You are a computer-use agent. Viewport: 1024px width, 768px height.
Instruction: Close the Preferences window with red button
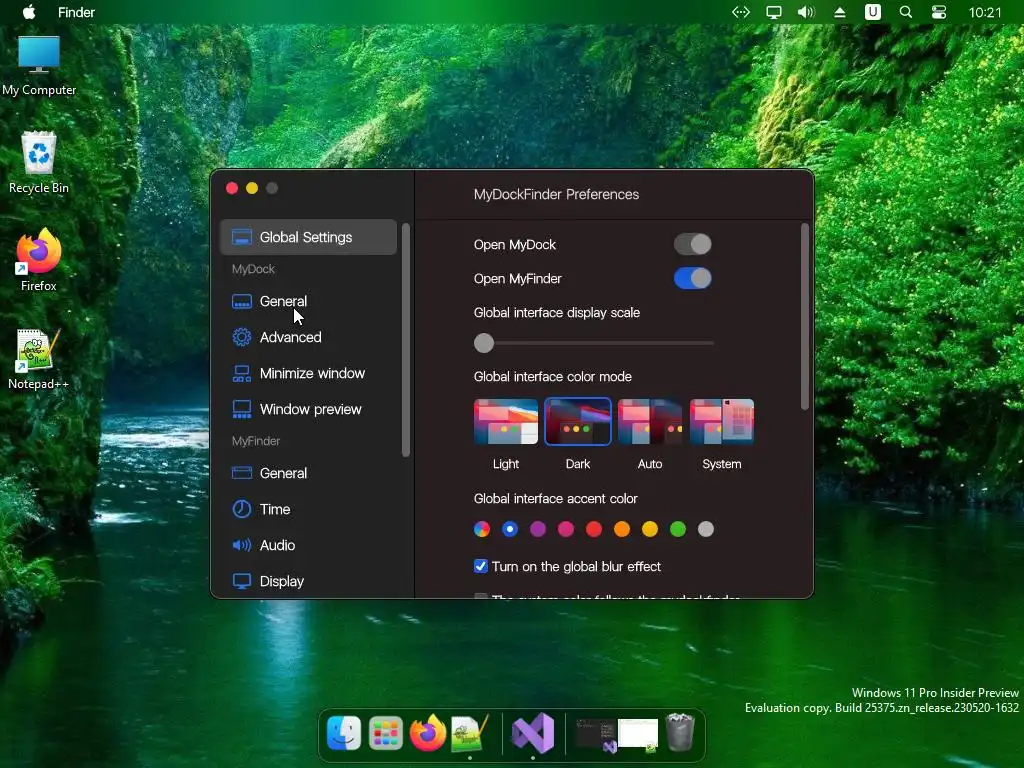pos(232,188)
